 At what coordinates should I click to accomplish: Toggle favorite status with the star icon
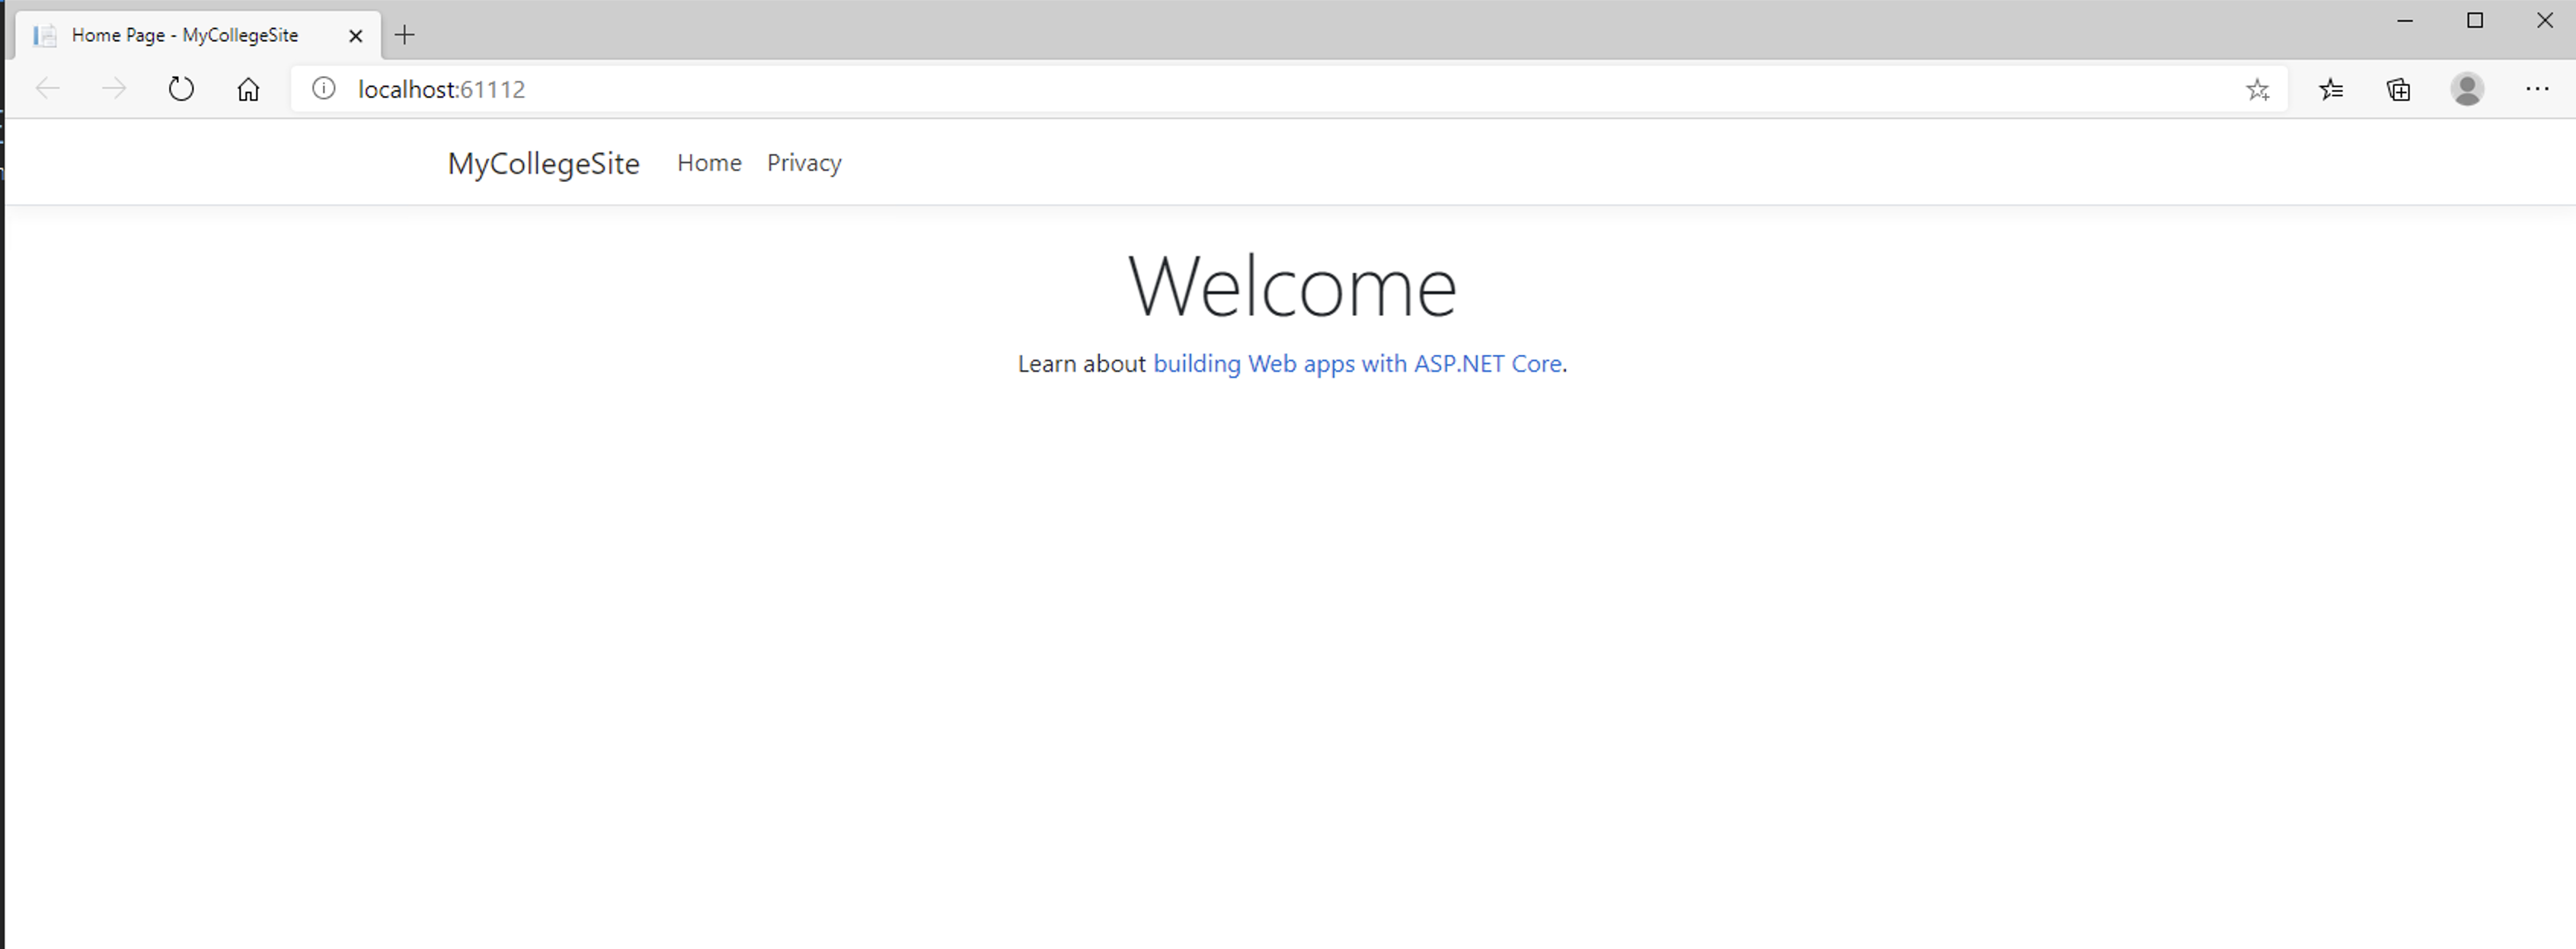coord(2258,89)
